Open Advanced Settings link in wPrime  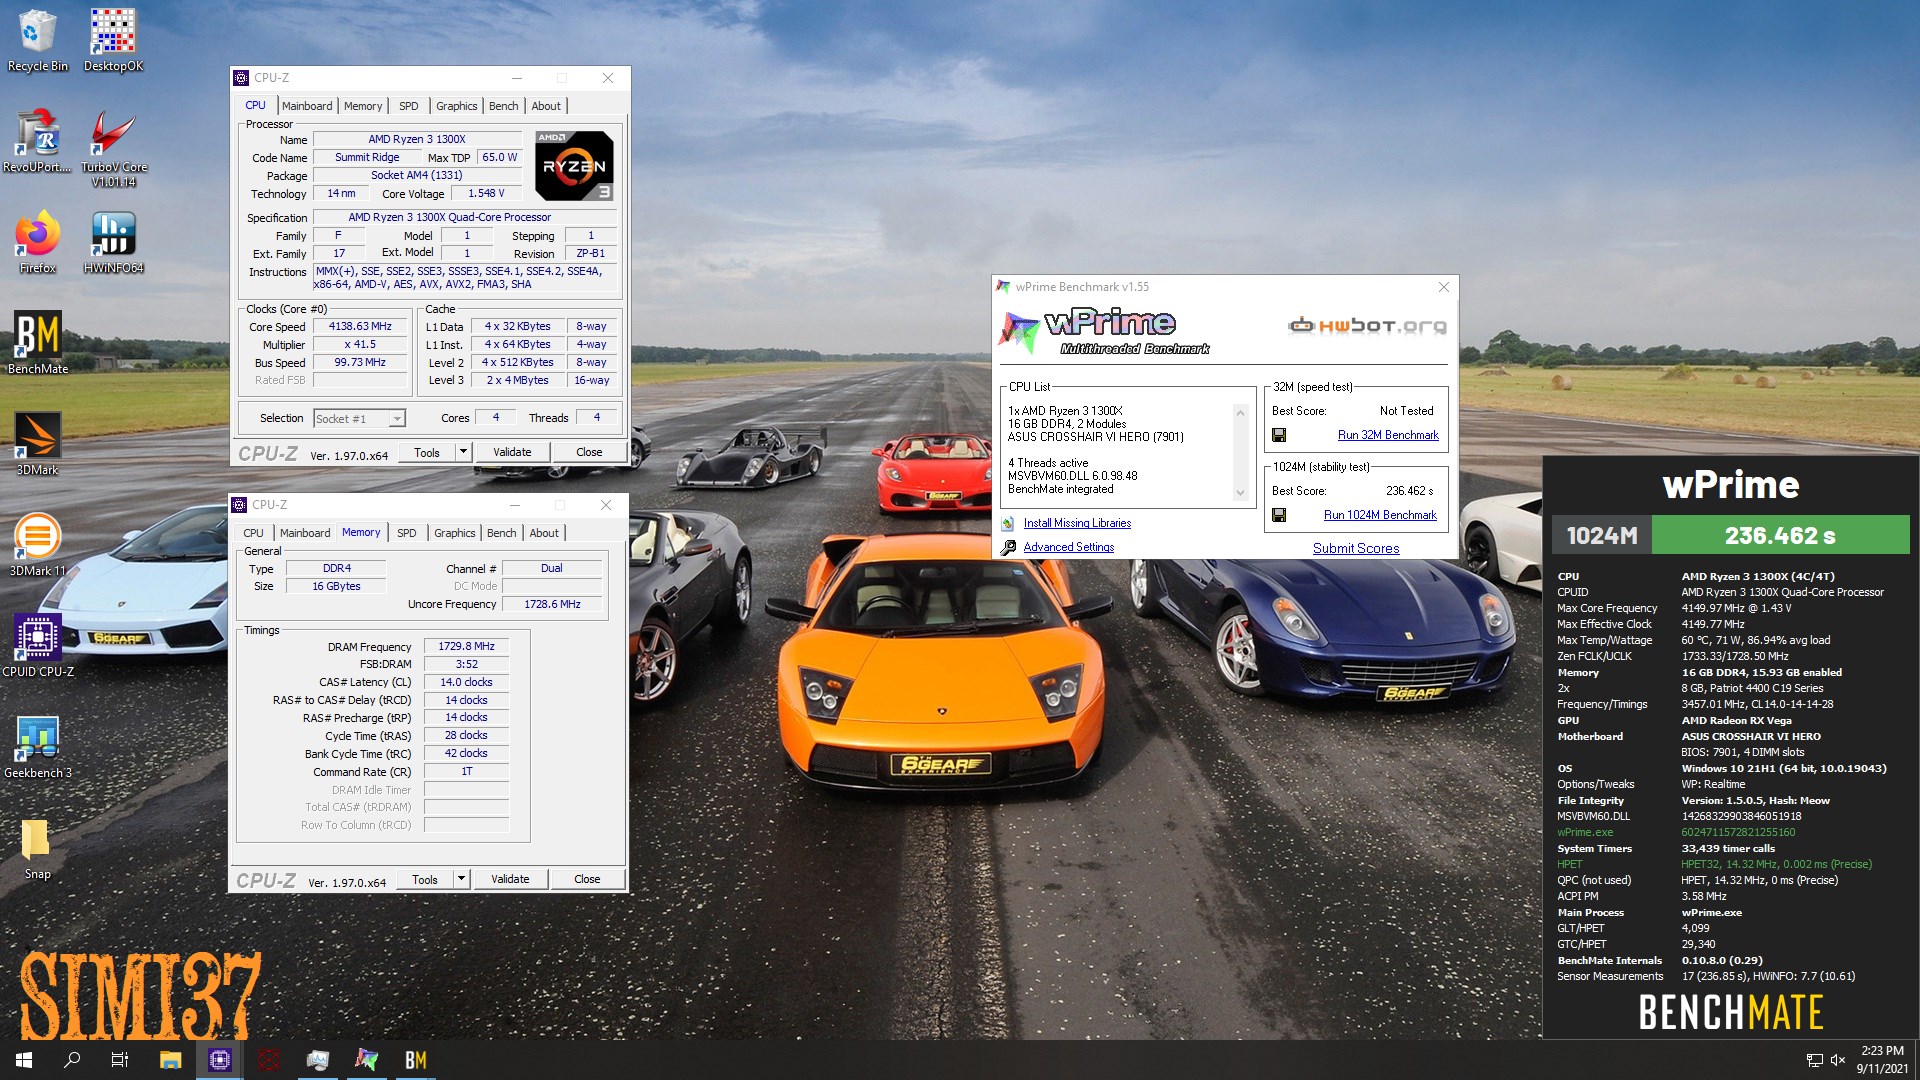[x=1068, y=547]
